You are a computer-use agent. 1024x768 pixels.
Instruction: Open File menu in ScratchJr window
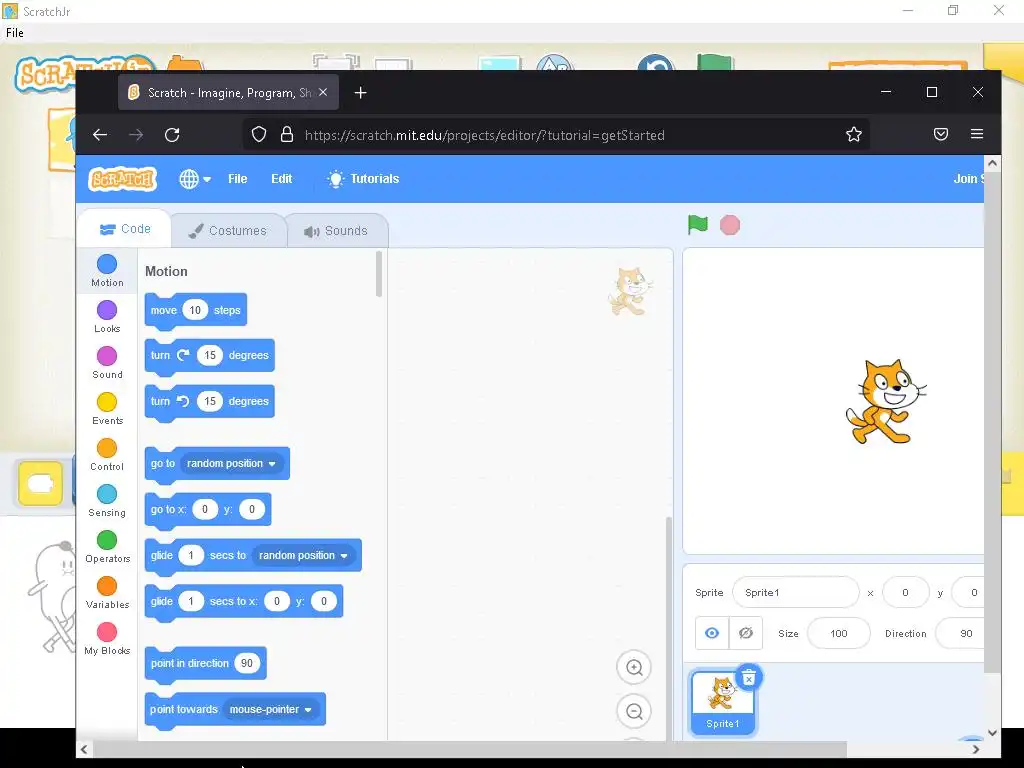[14, 33]
